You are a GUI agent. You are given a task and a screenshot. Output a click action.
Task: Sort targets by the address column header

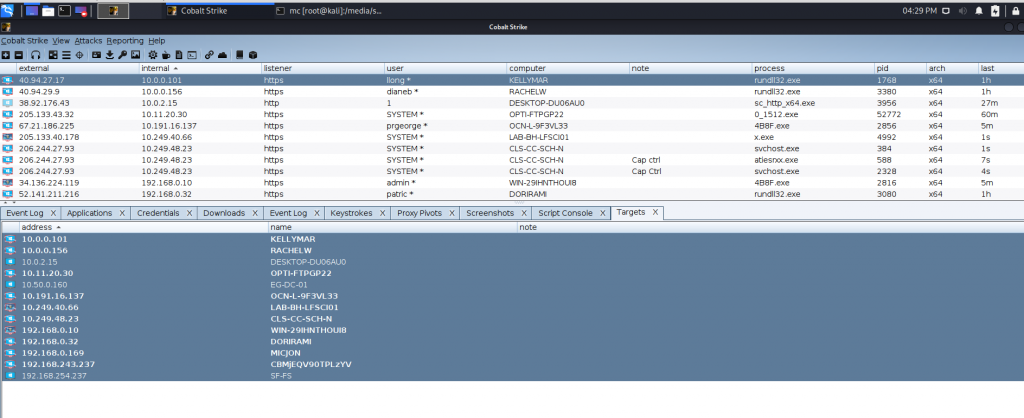[x=144, y=227]
